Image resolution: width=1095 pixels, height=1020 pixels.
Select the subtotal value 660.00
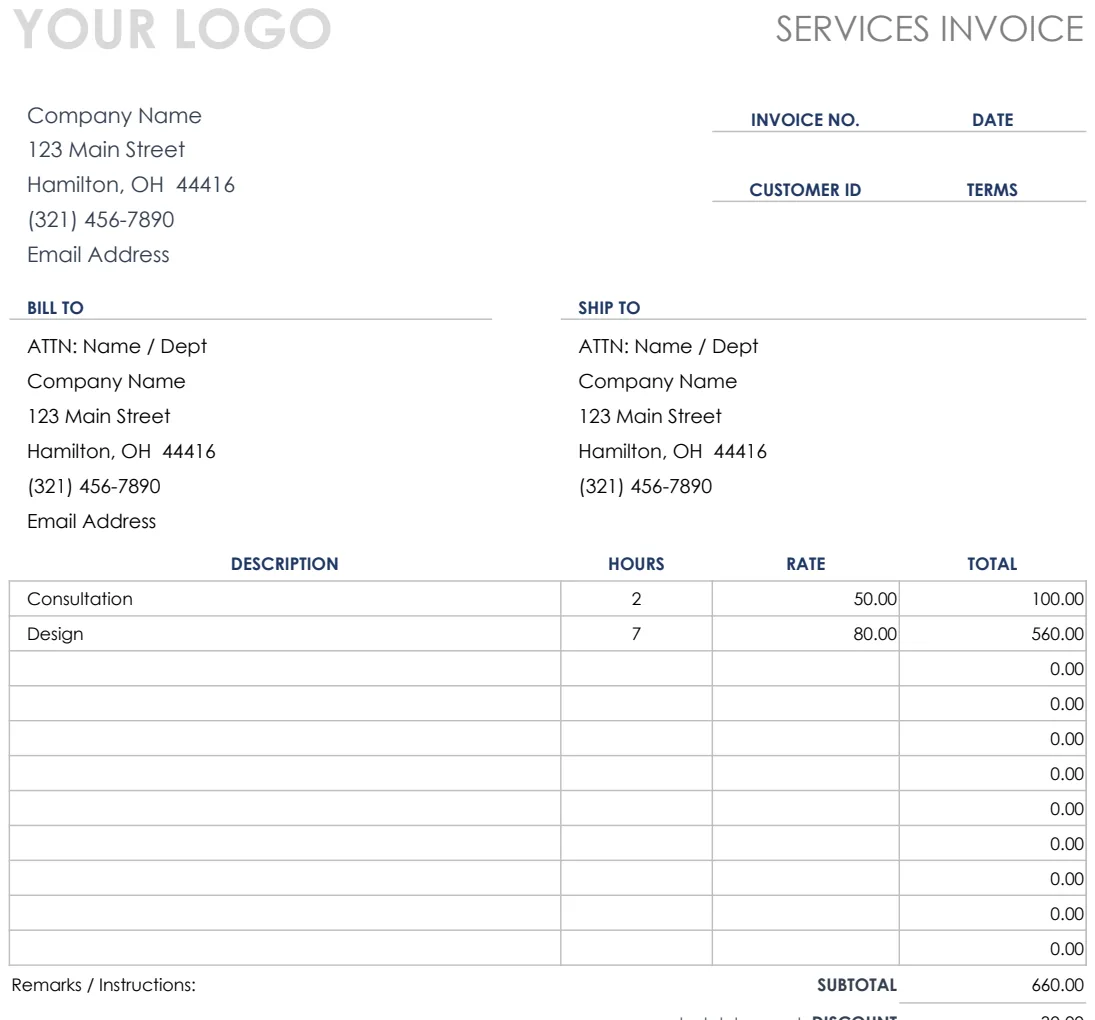click(x=1057, y=985)
